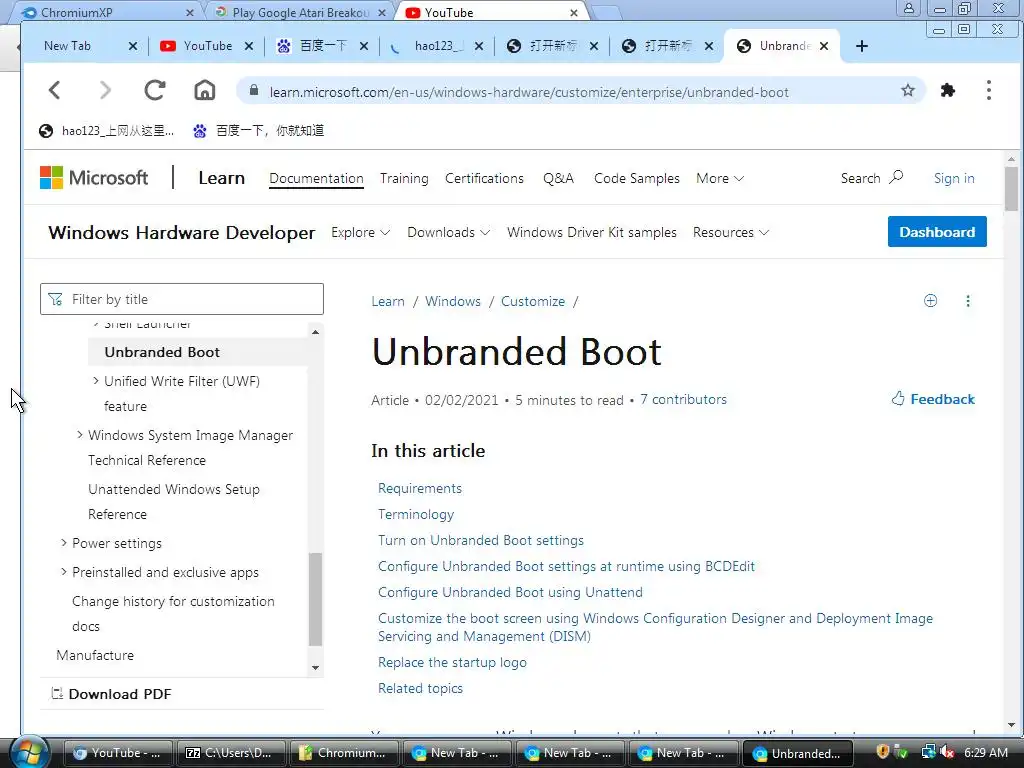Click the 7 contributors link
Image resolution: width=1024 pixels, height=768 pixels.
coord(683,399)
